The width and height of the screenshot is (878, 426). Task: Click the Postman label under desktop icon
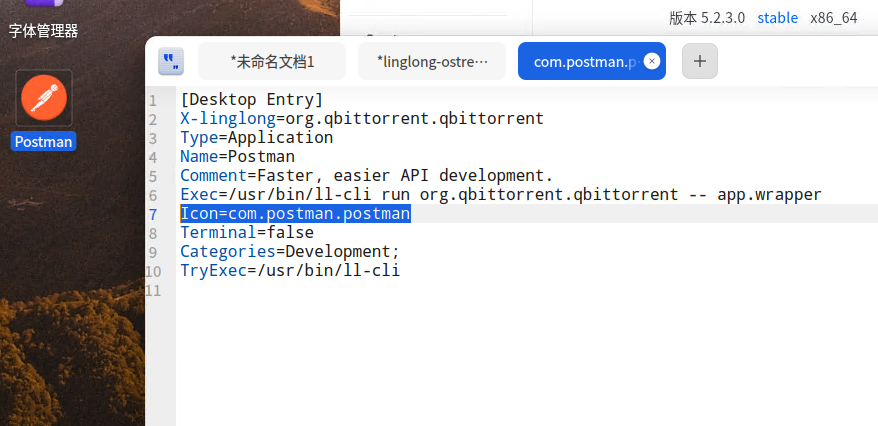point(44,142)
